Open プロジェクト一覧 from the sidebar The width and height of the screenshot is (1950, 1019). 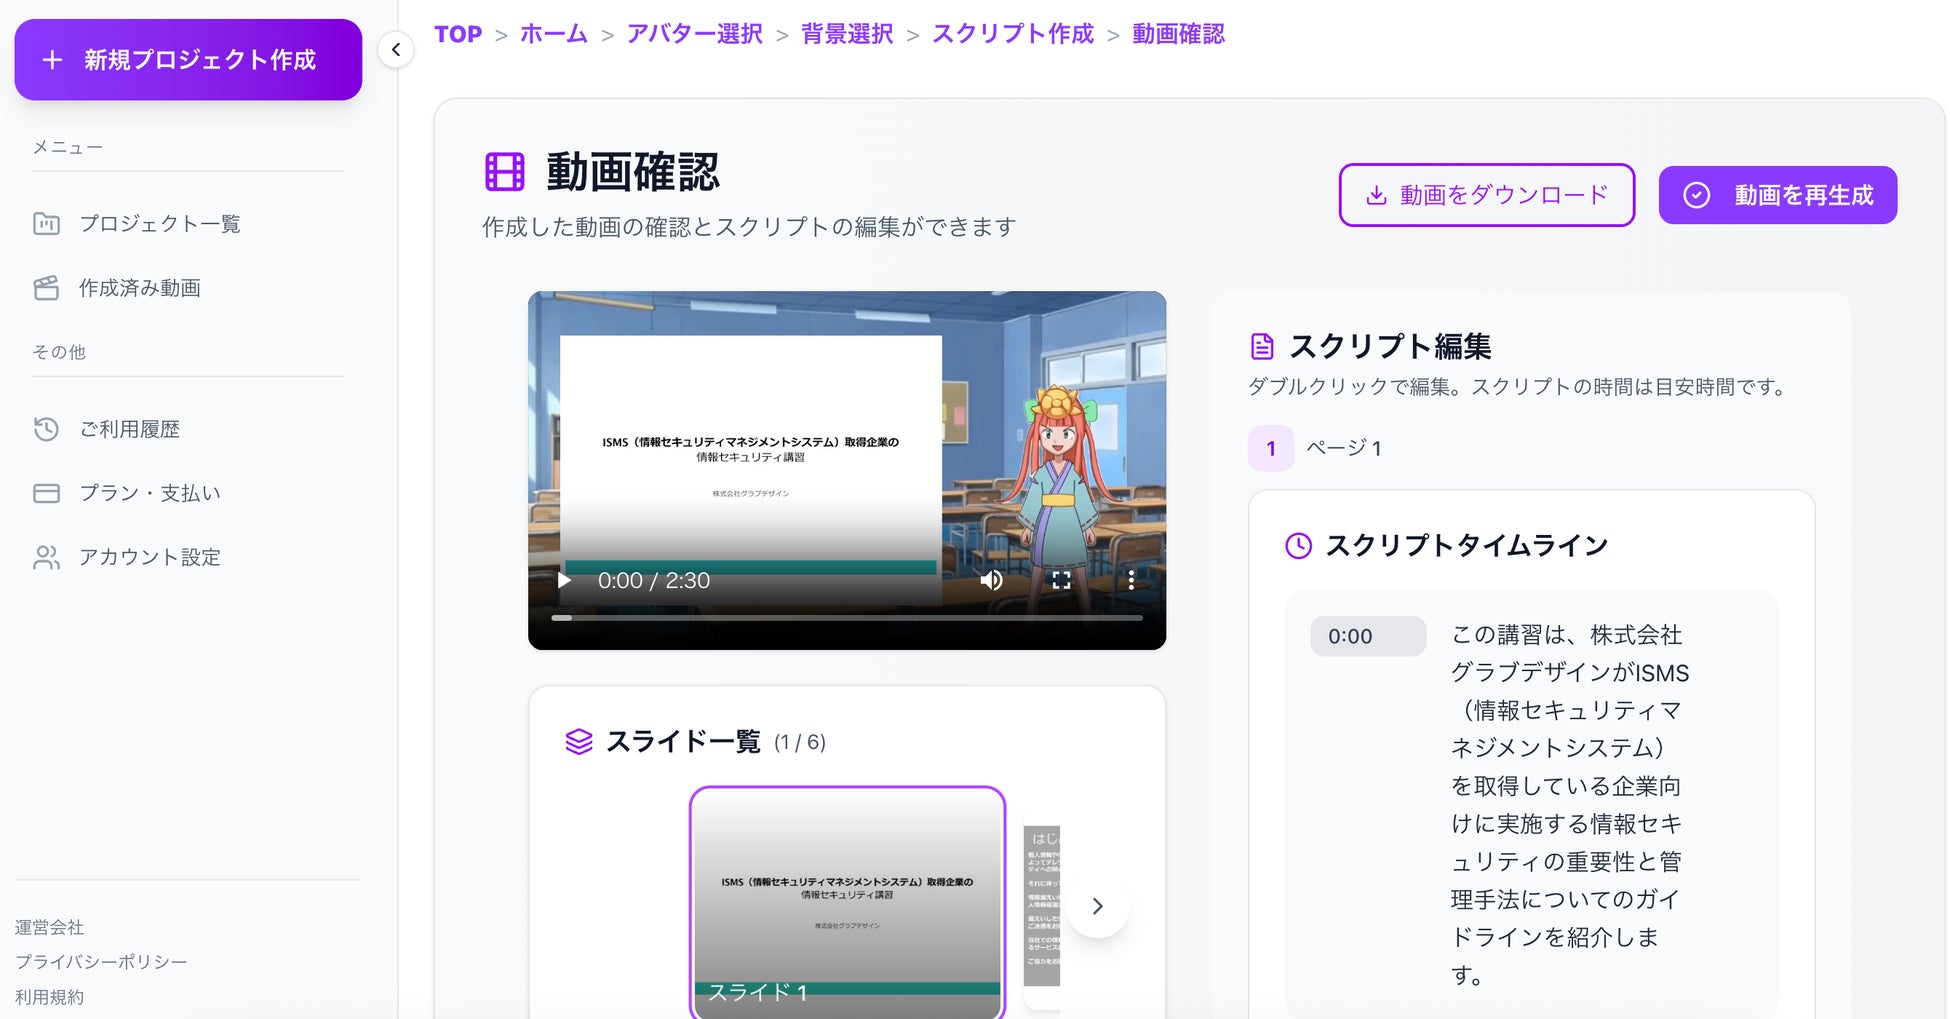[160, 224]
